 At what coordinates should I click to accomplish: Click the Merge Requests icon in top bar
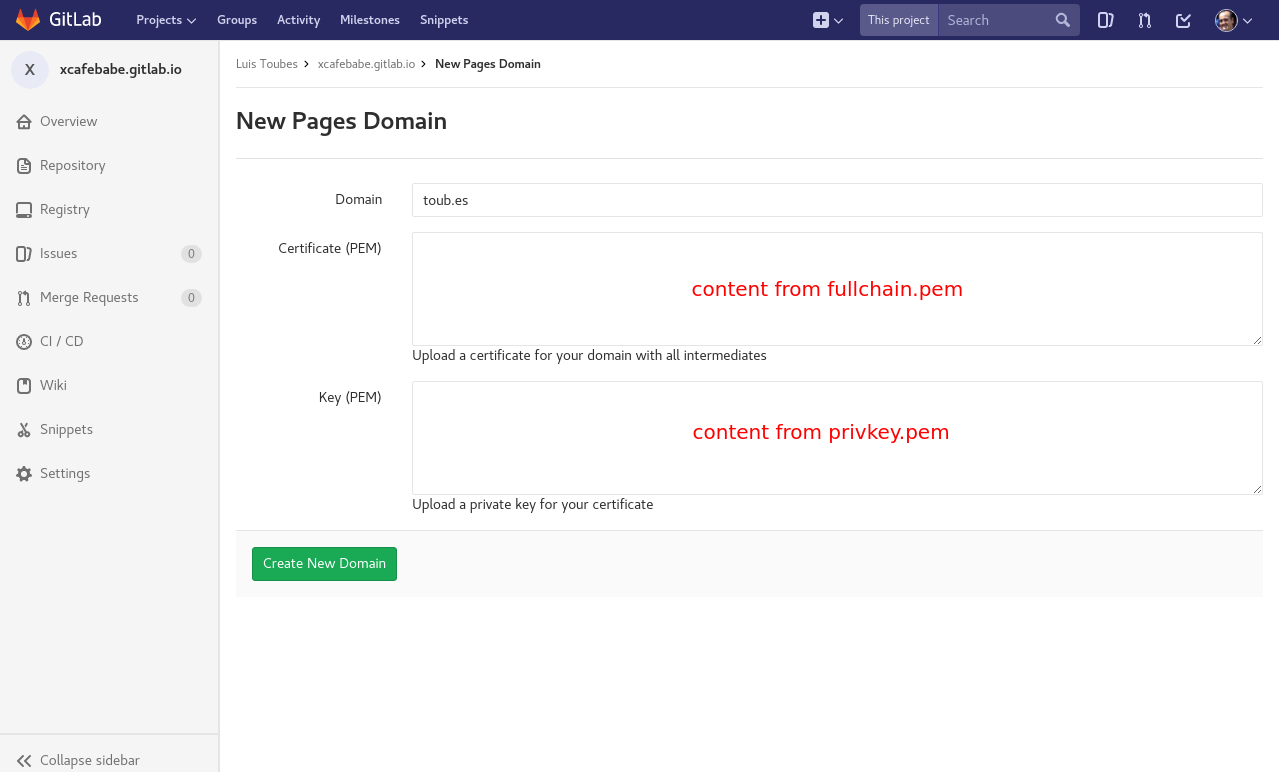[x=1144, y=19]
